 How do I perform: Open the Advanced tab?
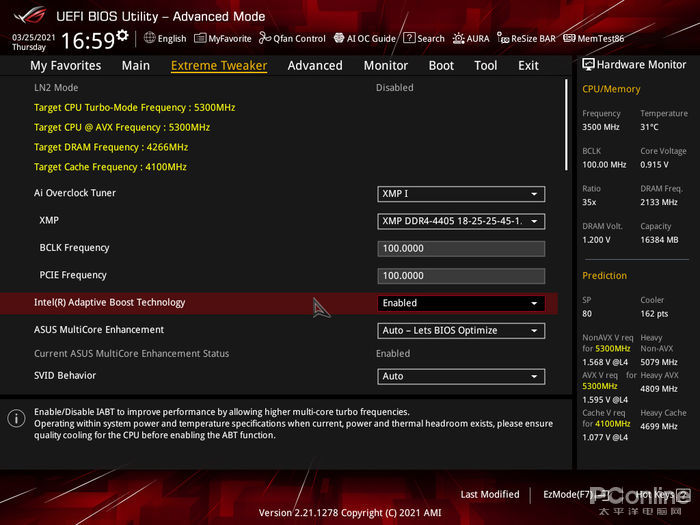[x=315, y=66]
